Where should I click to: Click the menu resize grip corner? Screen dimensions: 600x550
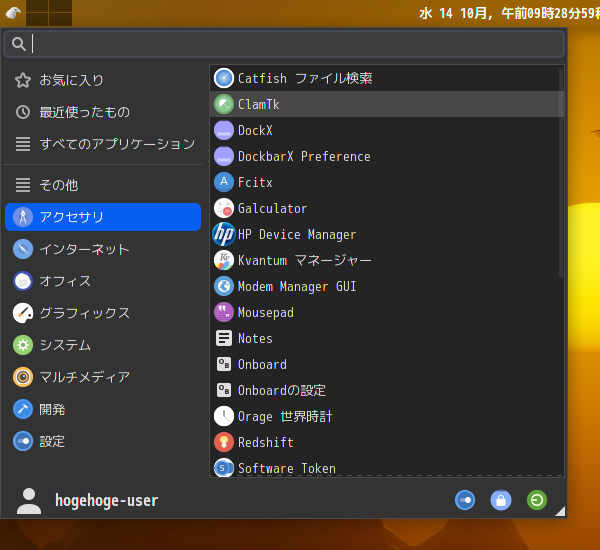click(x=560, y=511)
